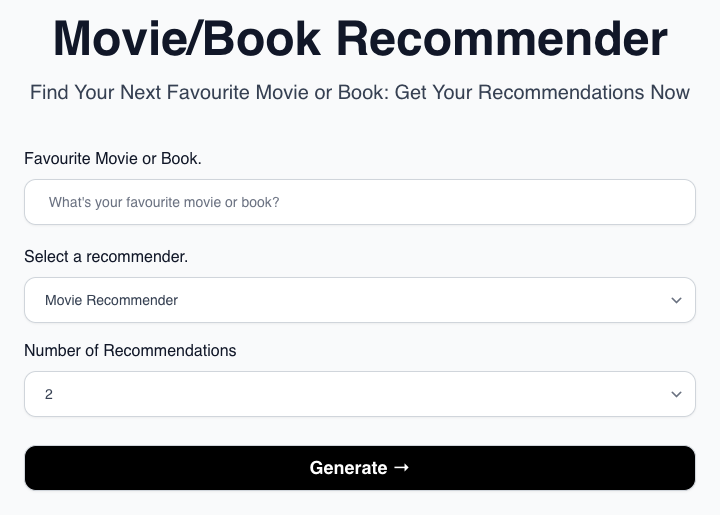Click the "Select a recommender." label

(106, 256)
